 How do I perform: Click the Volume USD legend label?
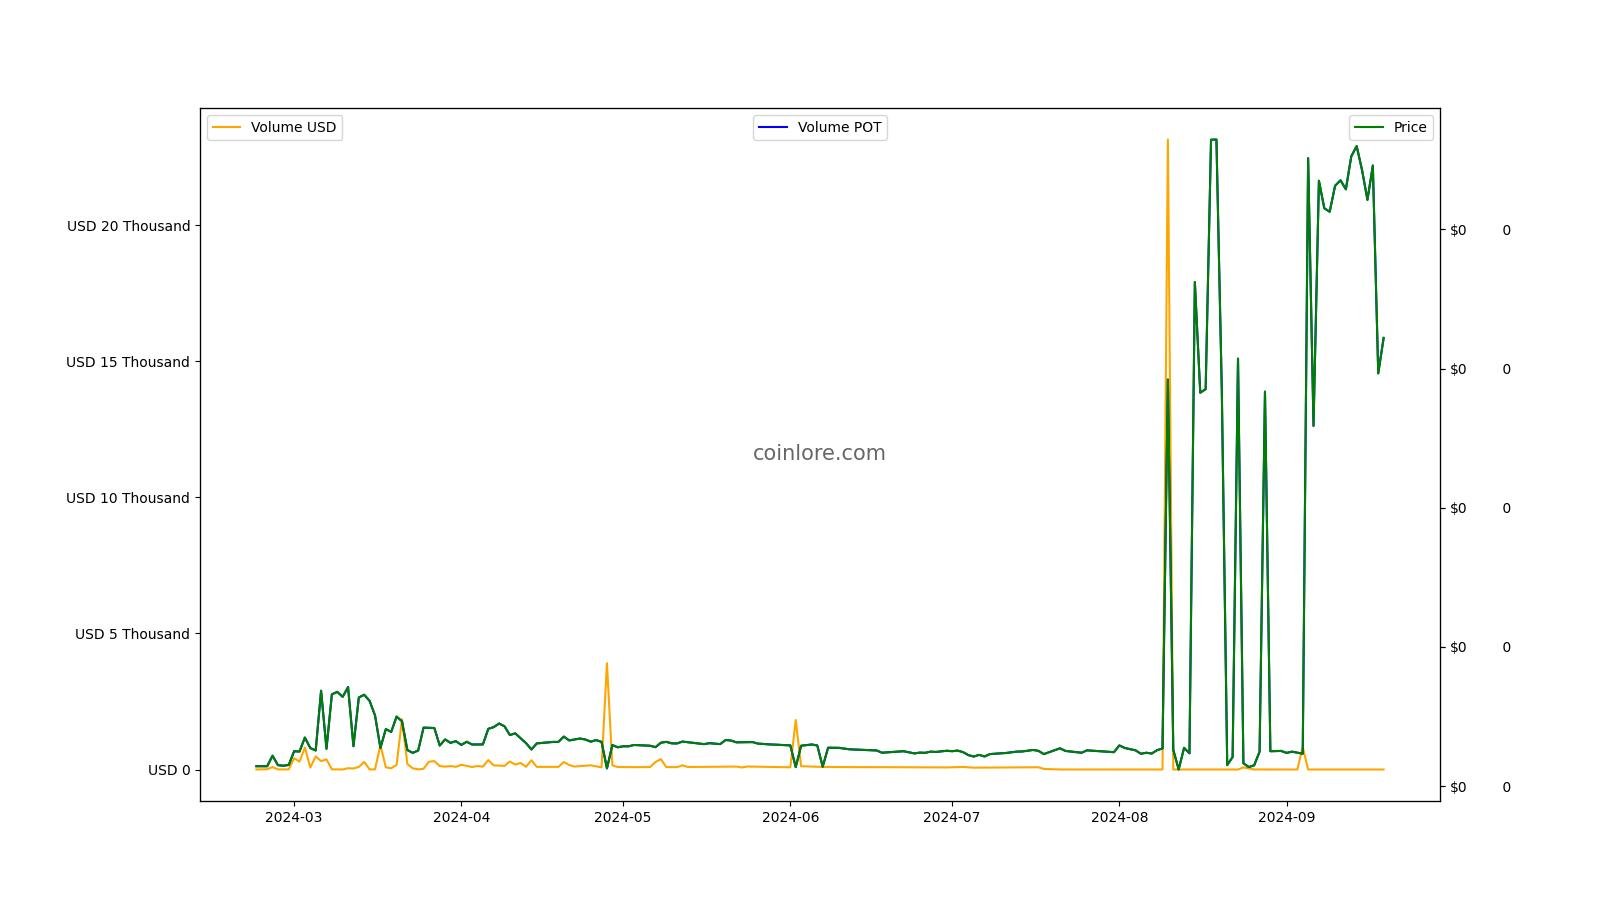293,127
